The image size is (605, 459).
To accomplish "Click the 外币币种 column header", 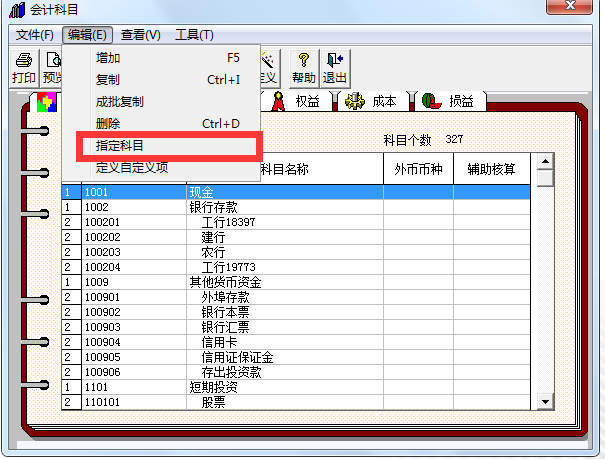I will click(x=418, y=169).
